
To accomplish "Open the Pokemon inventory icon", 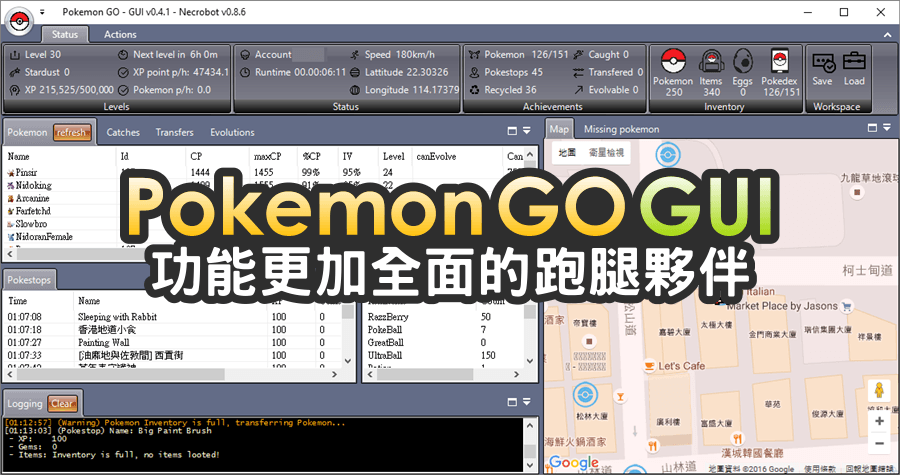I will (673, 61).
